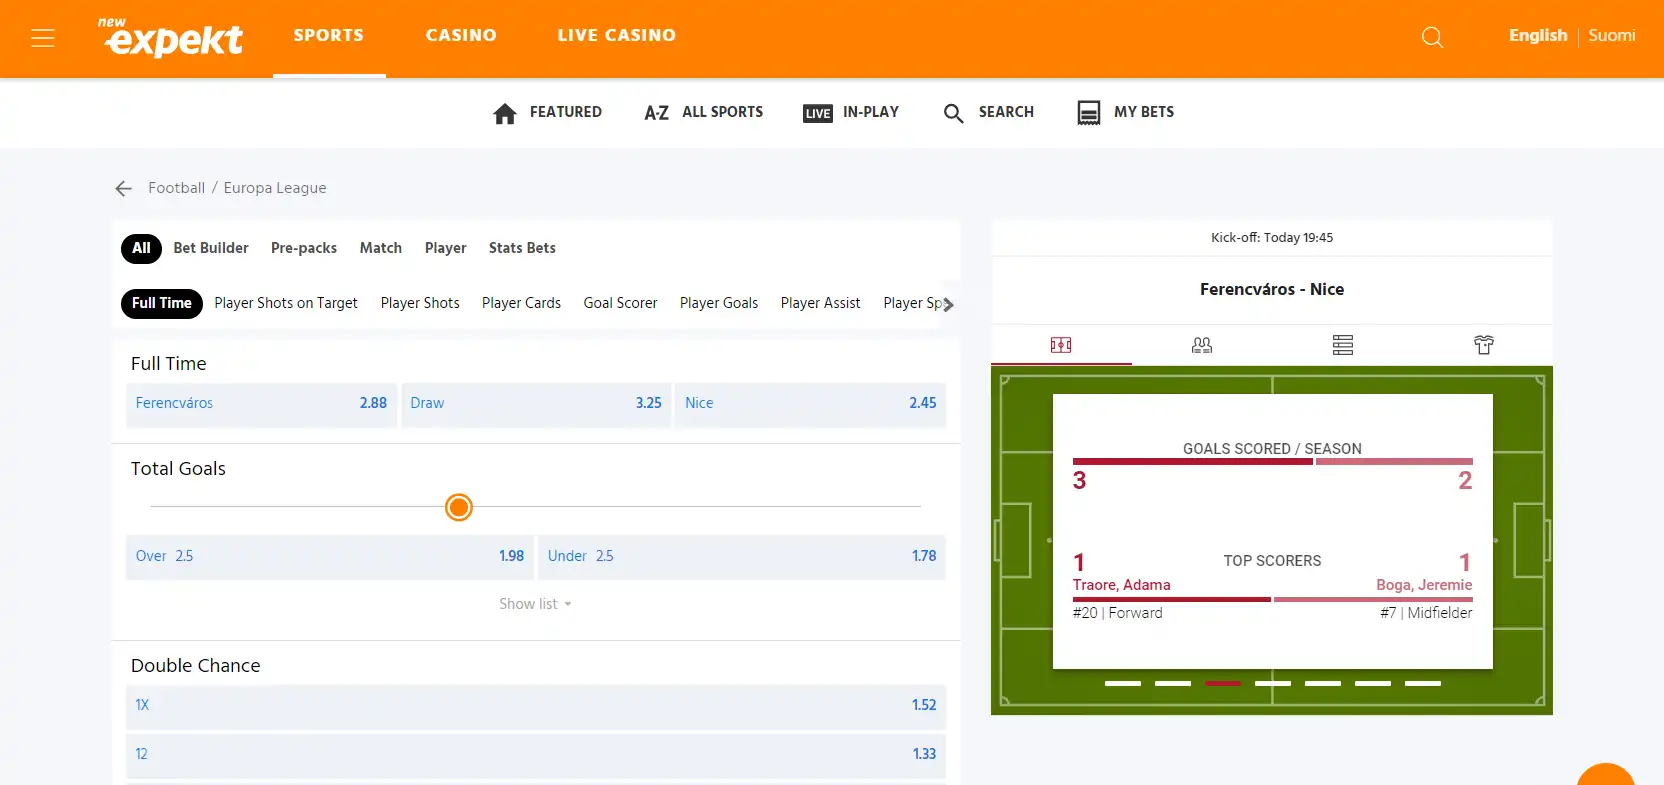Open the orange chat bubble
1664x785 pixels.
point(1606,775)
